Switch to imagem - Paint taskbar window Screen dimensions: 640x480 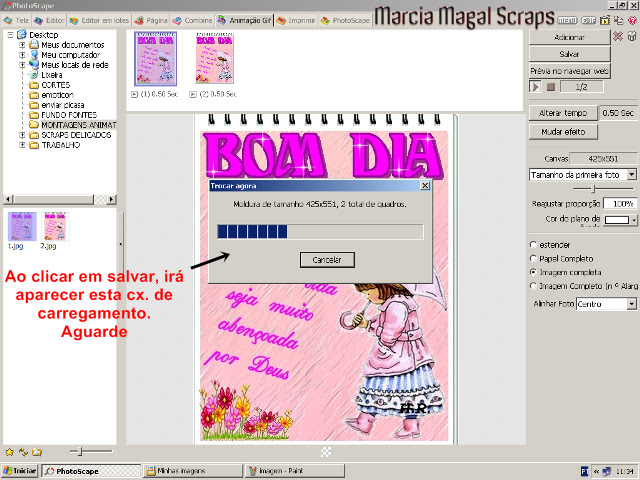click(294, 471)
